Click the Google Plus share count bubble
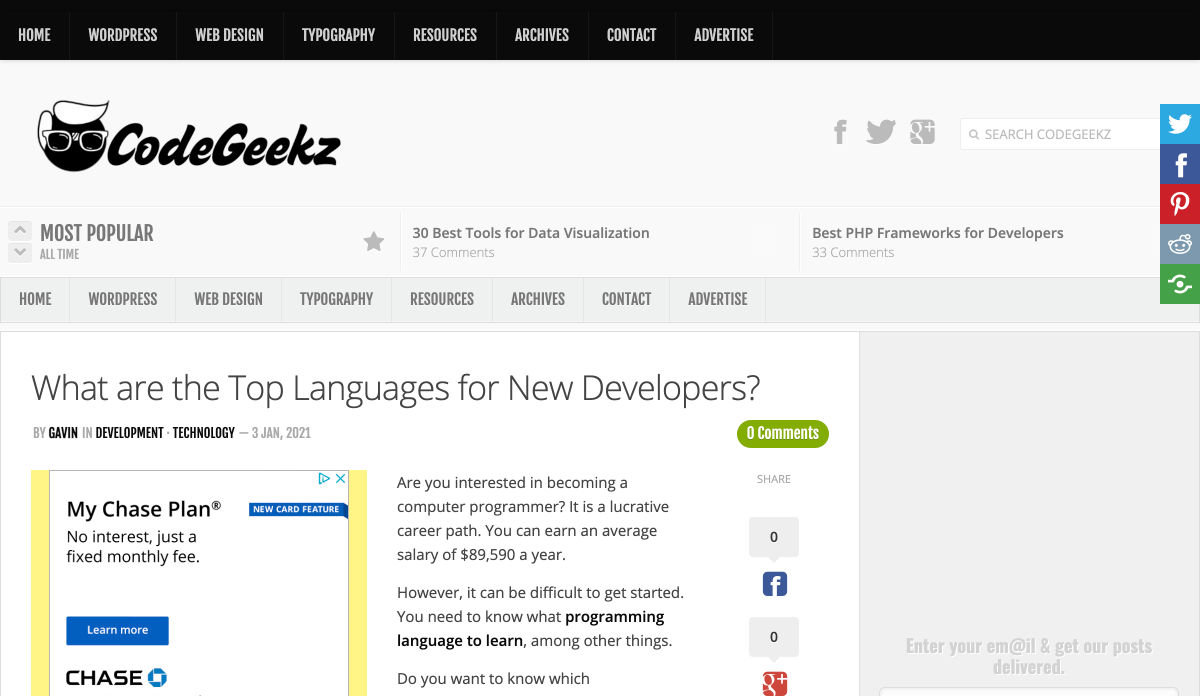Image resolution: width=1200 pixels, height=696 pixels. (774, 638)
